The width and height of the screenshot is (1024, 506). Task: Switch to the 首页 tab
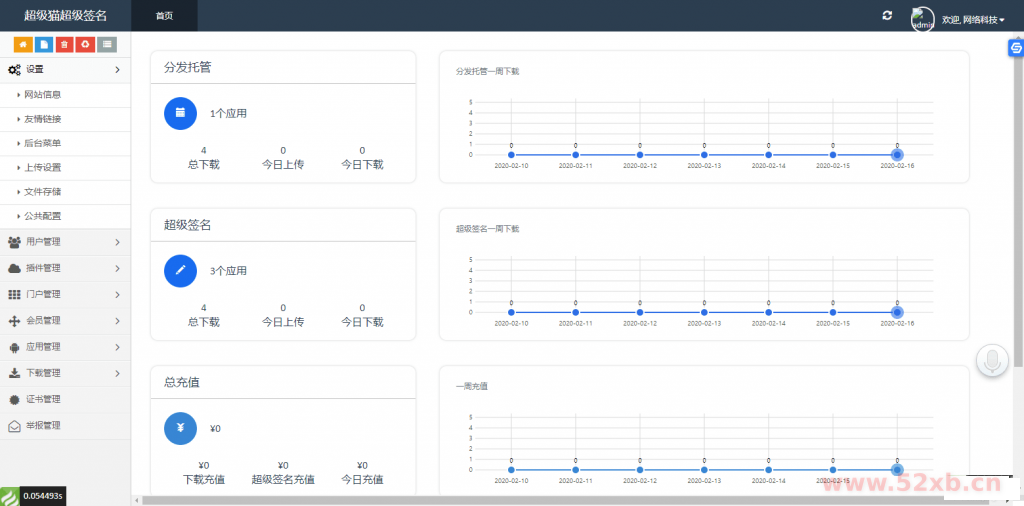[164, 16]
